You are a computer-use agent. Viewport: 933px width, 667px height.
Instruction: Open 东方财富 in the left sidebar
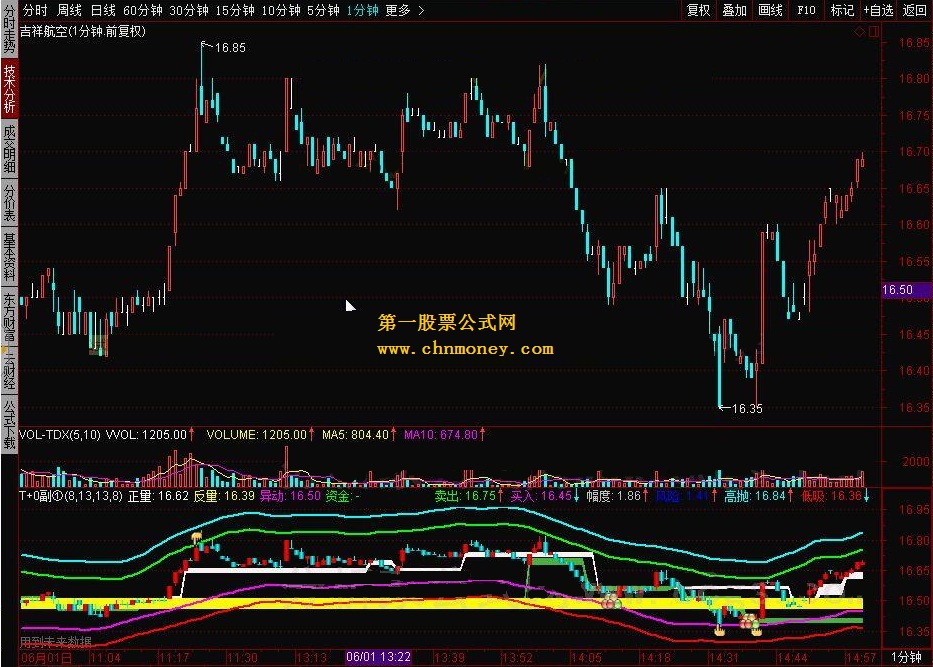[x=9, y=317]
